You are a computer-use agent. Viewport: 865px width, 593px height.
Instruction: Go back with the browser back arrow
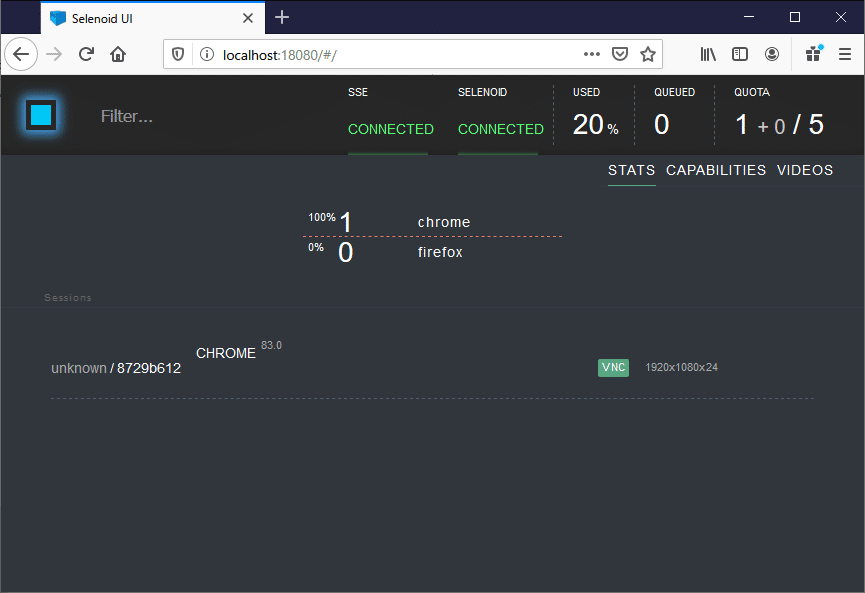[x=21, y=54]
